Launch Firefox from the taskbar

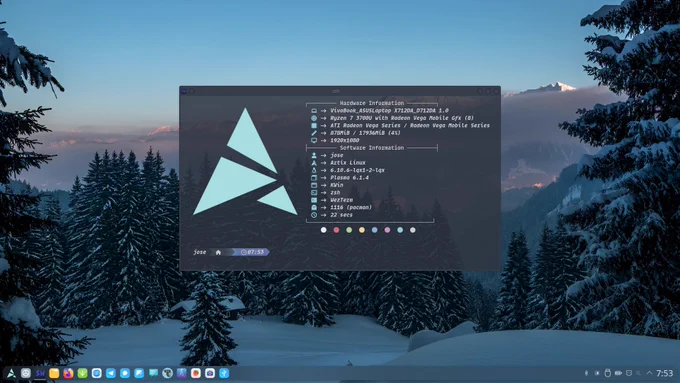click(68, 373)
